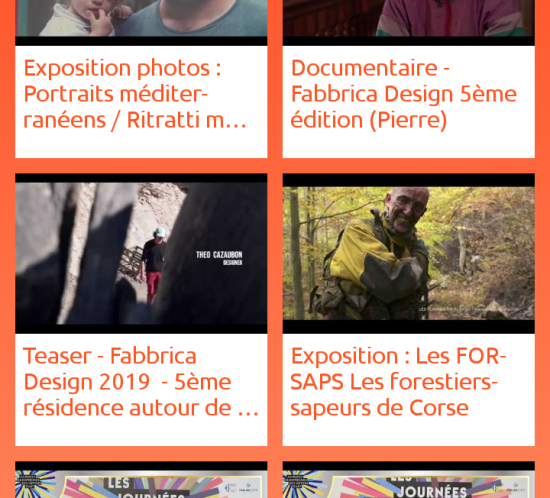Open 'Teaser - Fabbrica Design 2019' title
This screenshot has width=550, height=498.
[141, 382]
